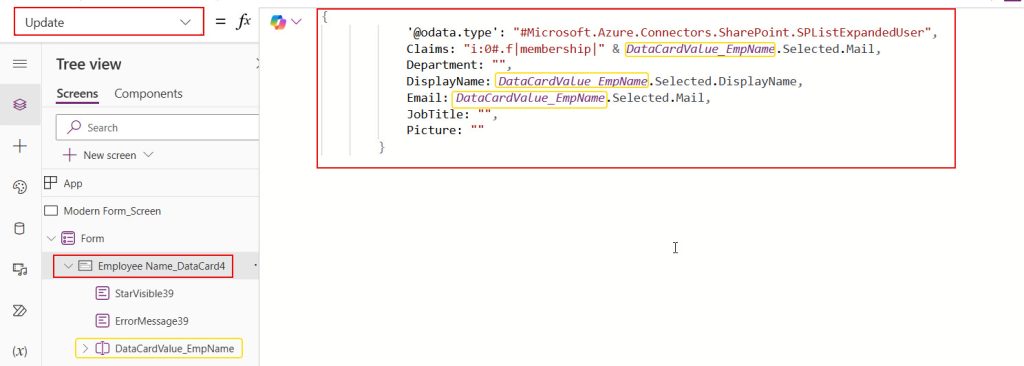This screenshot has width=1024, height=366.
Task: Expand the New screen dropdown chevron
Action: click(148, 155)
